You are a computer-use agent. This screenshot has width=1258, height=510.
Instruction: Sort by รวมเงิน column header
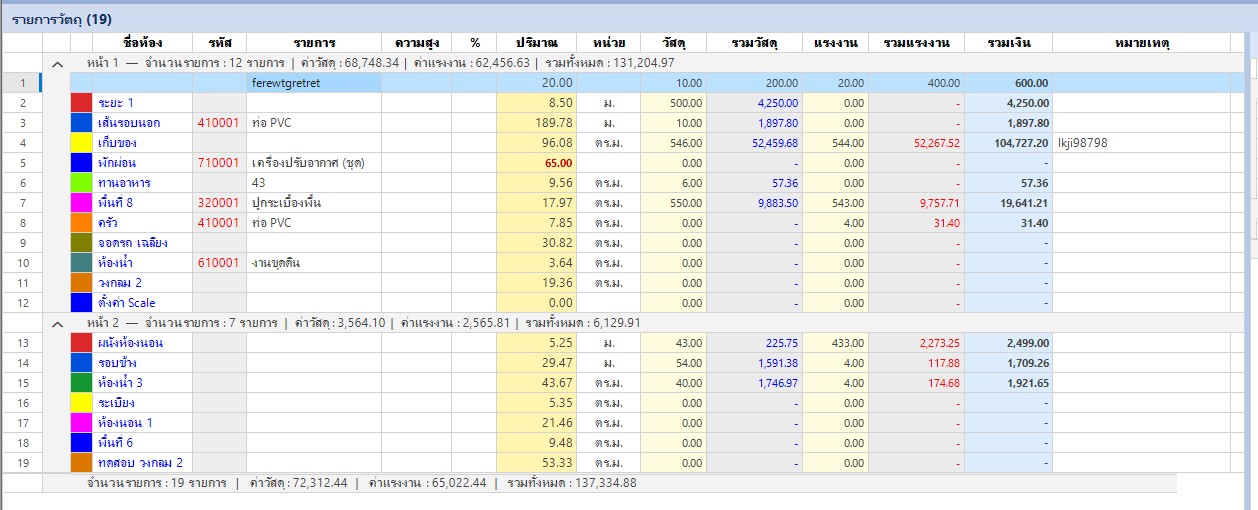(1008, 43)
